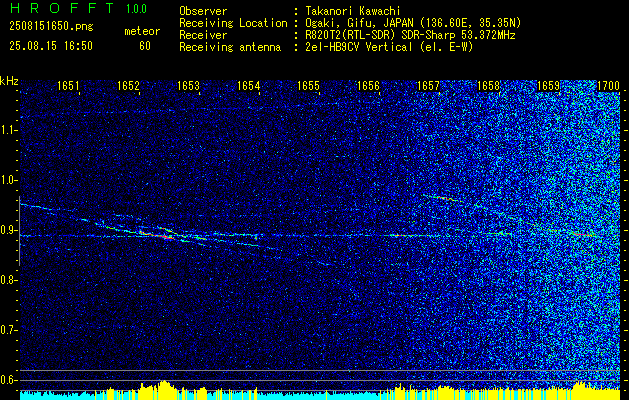
Task: Click the meteor count 60
Action: coord(145,46)
